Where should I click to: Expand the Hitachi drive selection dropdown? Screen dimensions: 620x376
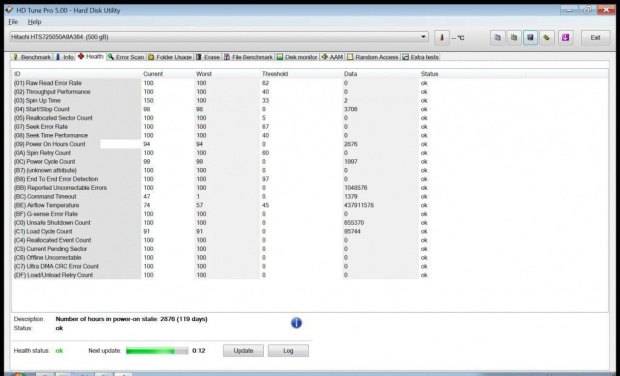pos(423,37)
